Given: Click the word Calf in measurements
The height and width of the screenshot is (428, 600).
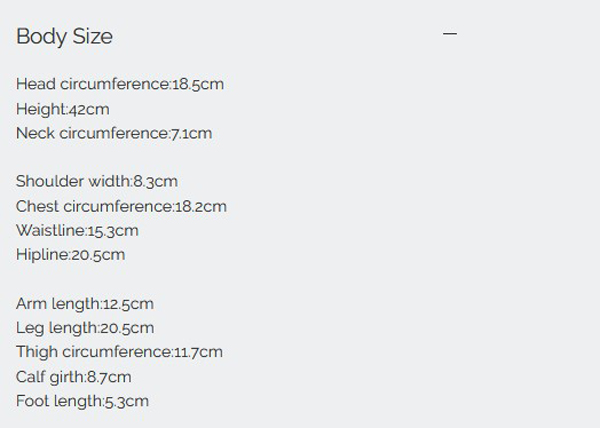Looking at the screenshot, I should (29, 377).
